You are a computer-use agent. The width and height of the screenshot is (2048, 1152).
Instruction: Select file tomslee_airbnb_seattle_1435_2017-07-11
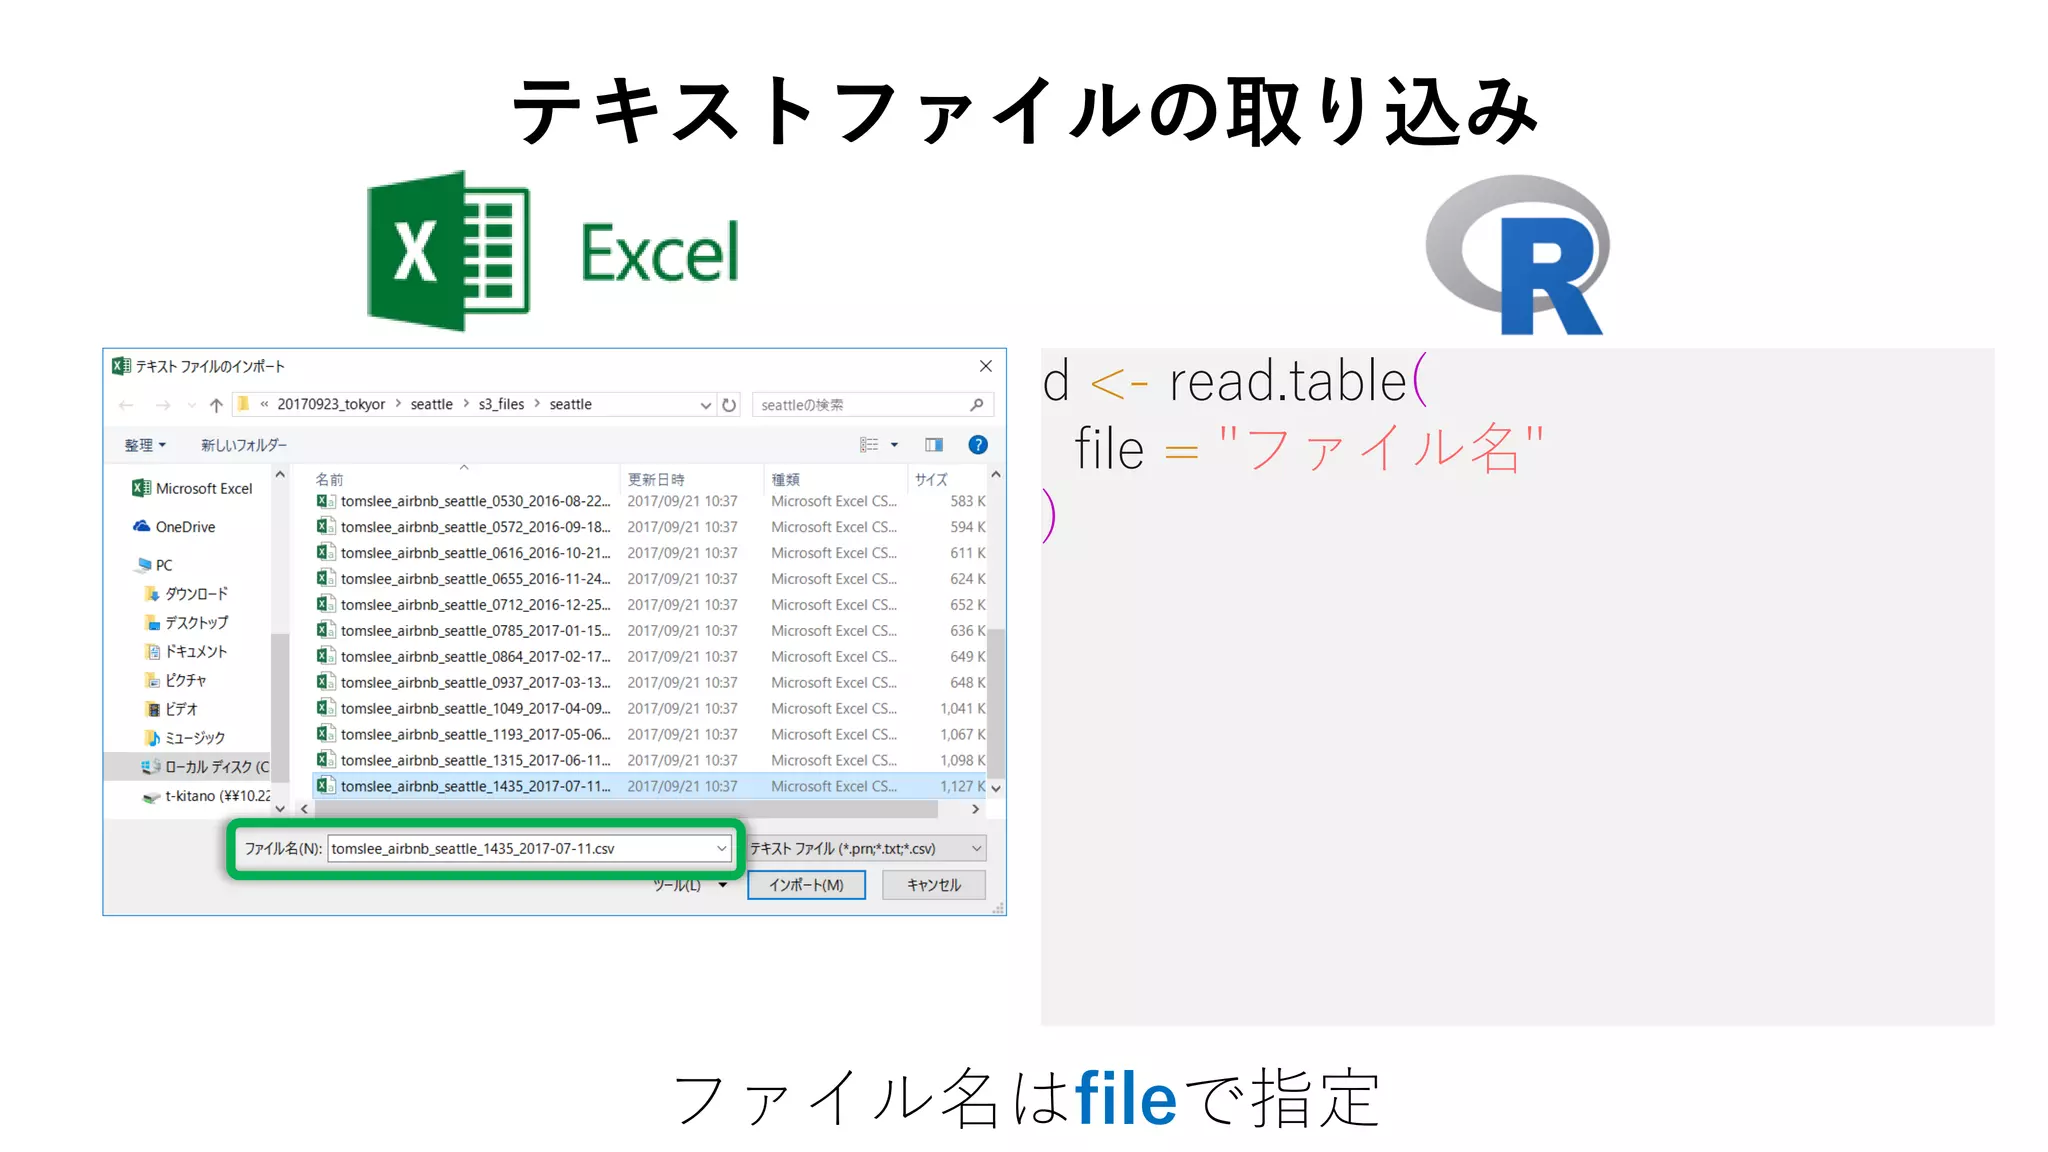(650, 787)
